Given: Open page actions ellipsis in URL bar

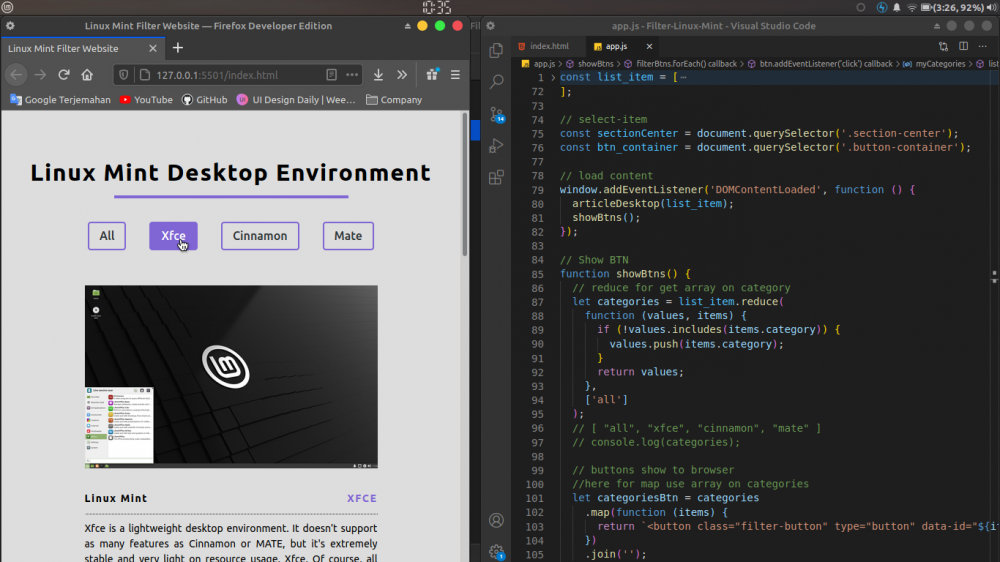Looking at the screenshot, I should [x=352, y=75].
